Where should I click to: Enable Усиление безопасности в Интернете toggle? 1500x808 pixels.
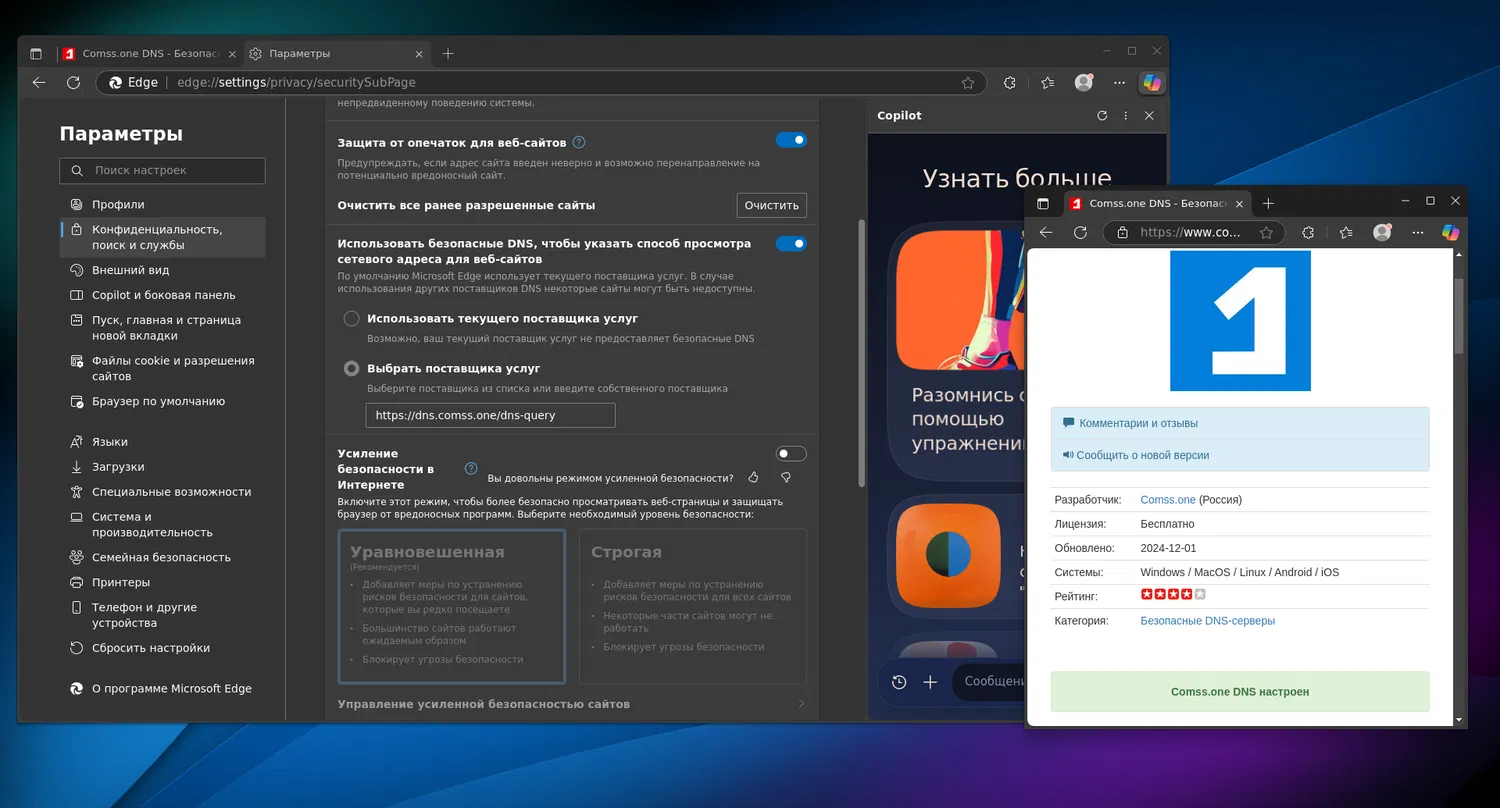pyautogui.click(x=791, y=454)
